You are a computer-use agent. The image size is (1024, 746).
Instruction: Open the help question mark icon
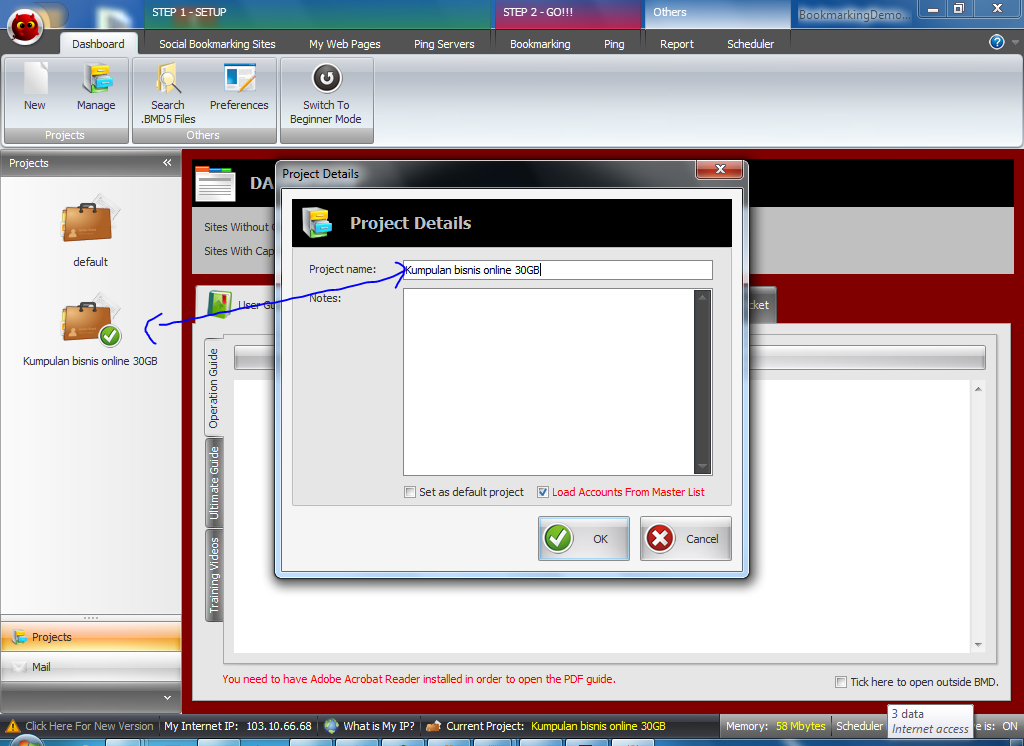tap(997, 42)
